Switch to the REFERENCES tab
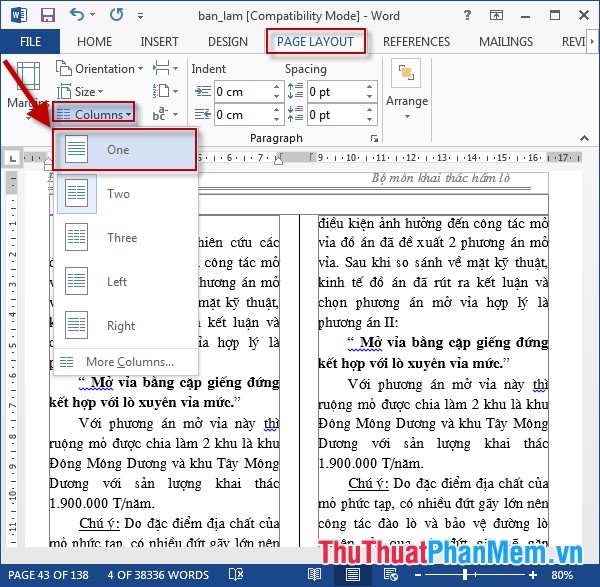Image resolution: width=600 pixels, height=587 pixels. 416,41
